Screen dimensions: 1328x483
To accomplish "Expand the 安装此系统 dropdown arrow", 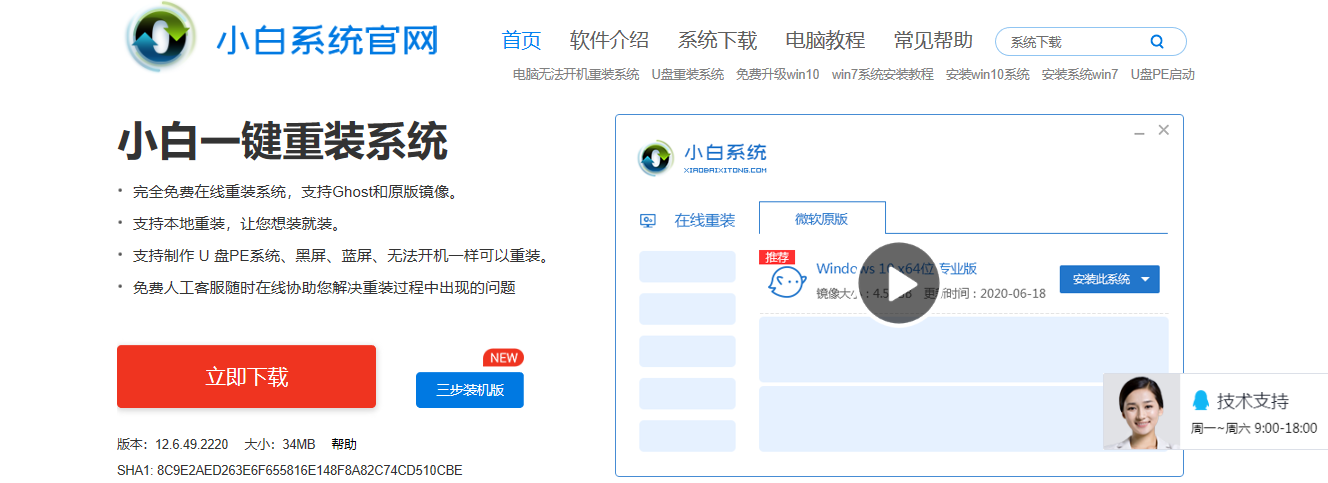I will (1145, 280).
